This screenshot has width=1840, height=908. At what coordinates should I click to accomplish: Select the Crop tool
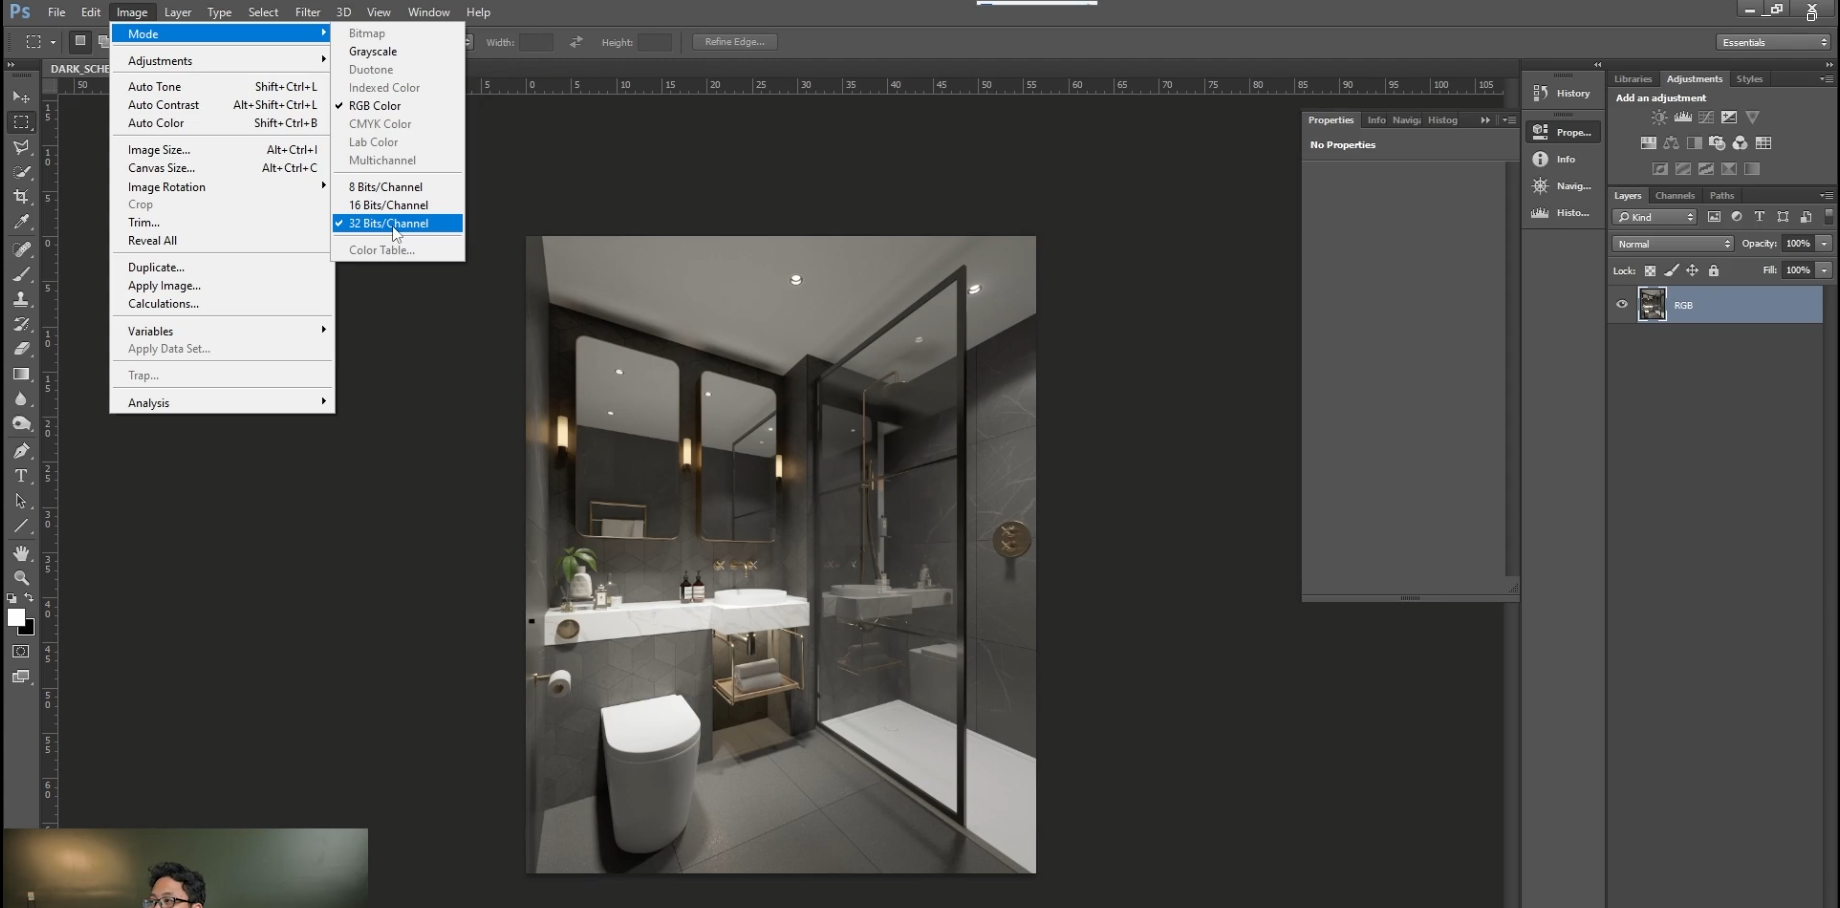pyautogui.click(x=21, y=196)
